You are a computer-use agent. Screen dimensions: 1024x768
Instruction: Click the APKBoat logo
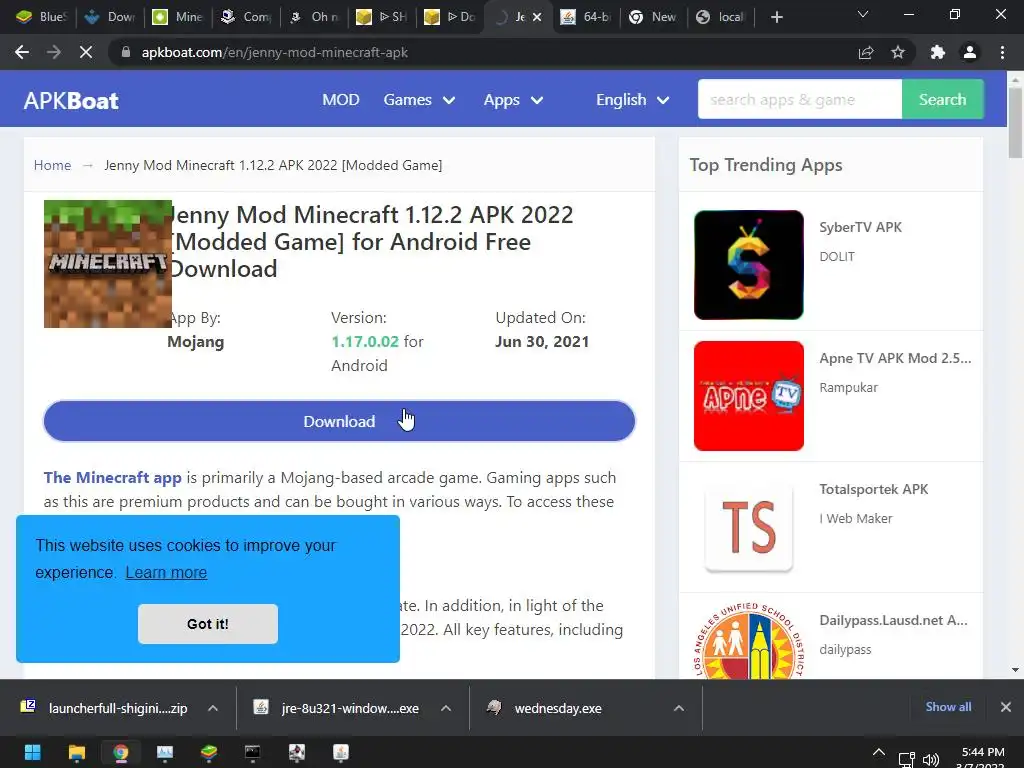coord(71,101)
